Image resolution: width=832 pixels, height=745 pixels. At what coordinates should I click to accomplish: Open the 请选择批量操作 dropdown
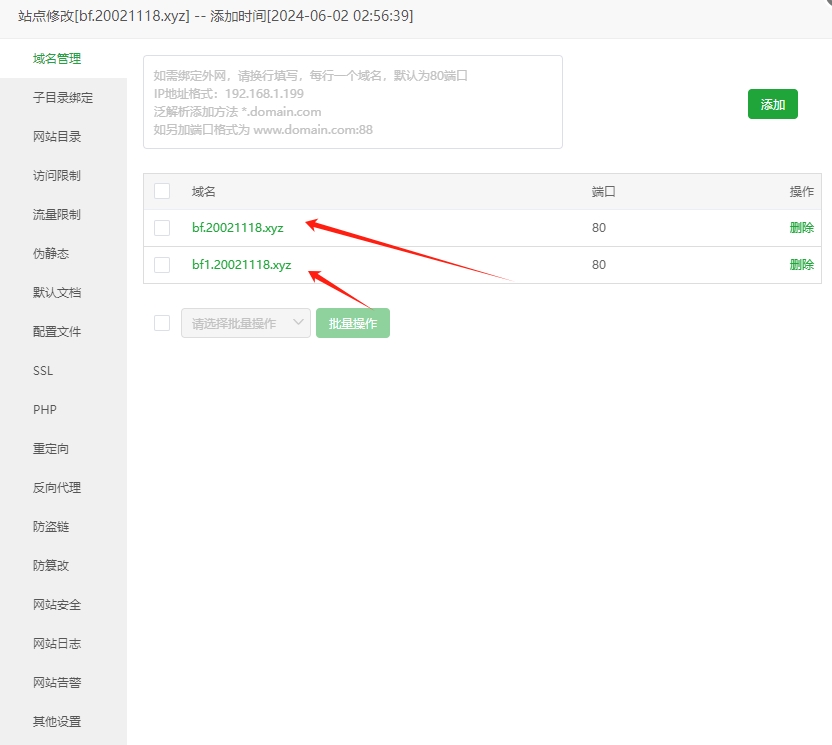pyautogui.click(x=245, y=322)
